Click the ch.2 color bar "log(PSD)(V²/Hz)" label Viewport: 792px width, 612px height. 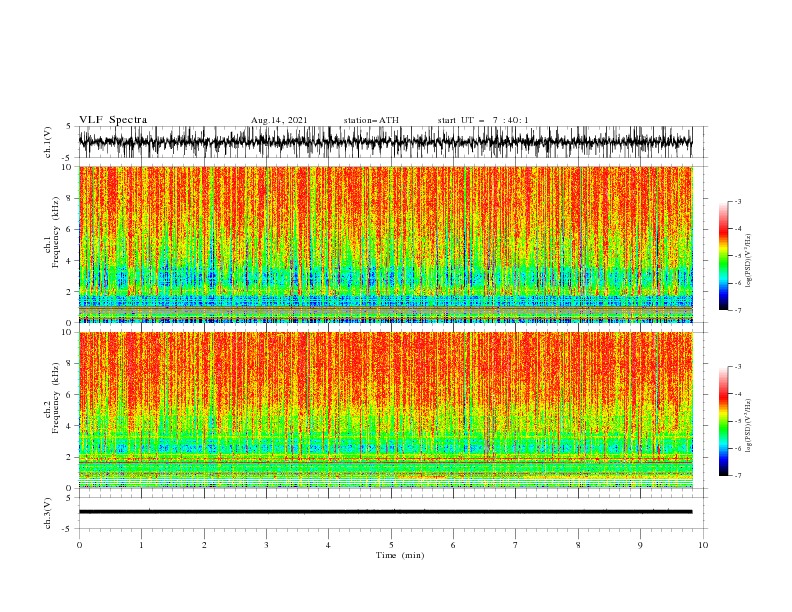748,426
